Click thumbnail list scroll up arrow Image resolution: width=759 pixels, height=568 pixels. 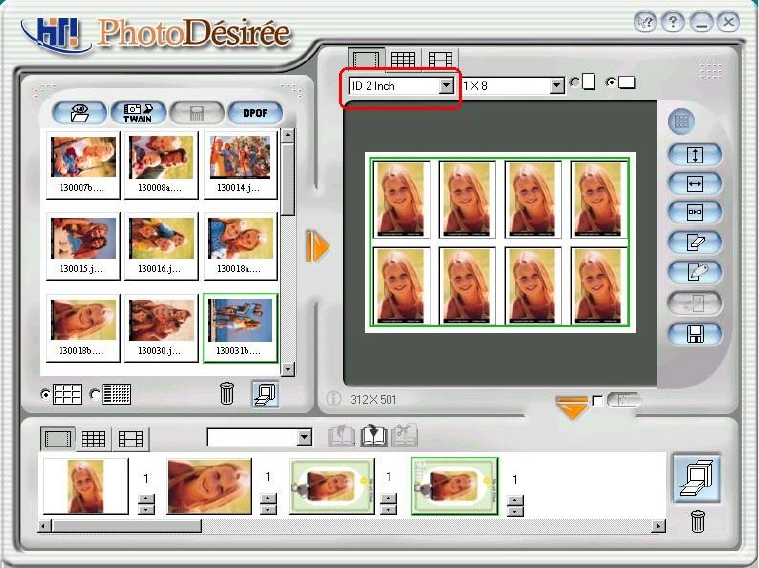pyautogui.click(x=288, y=136)
